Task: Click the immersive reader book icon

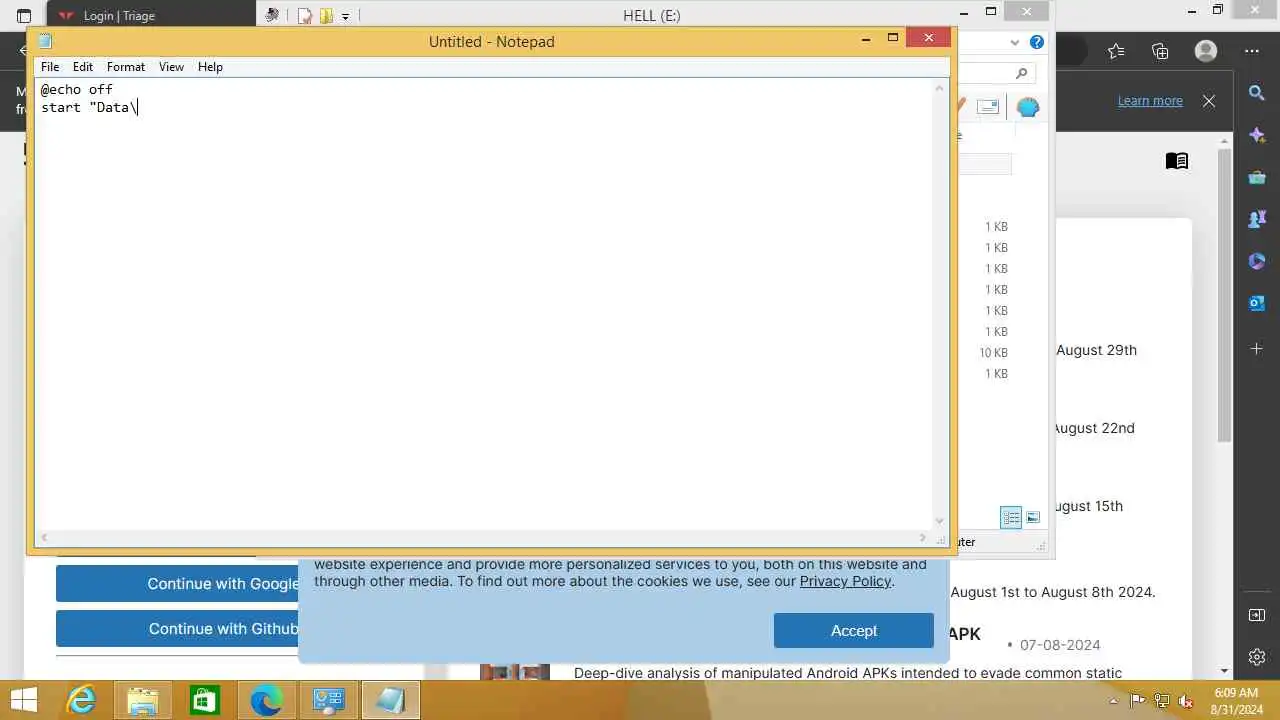Action: tap(1177, 161)
